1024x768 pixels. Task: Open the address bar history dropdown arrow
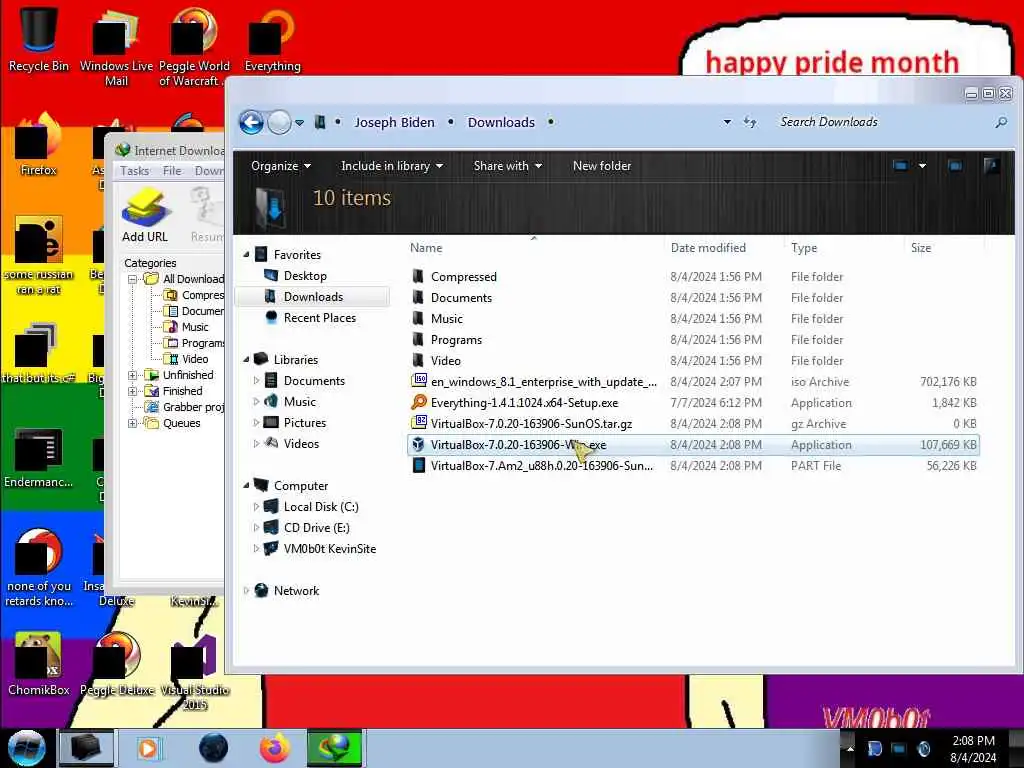coord(727,122)
